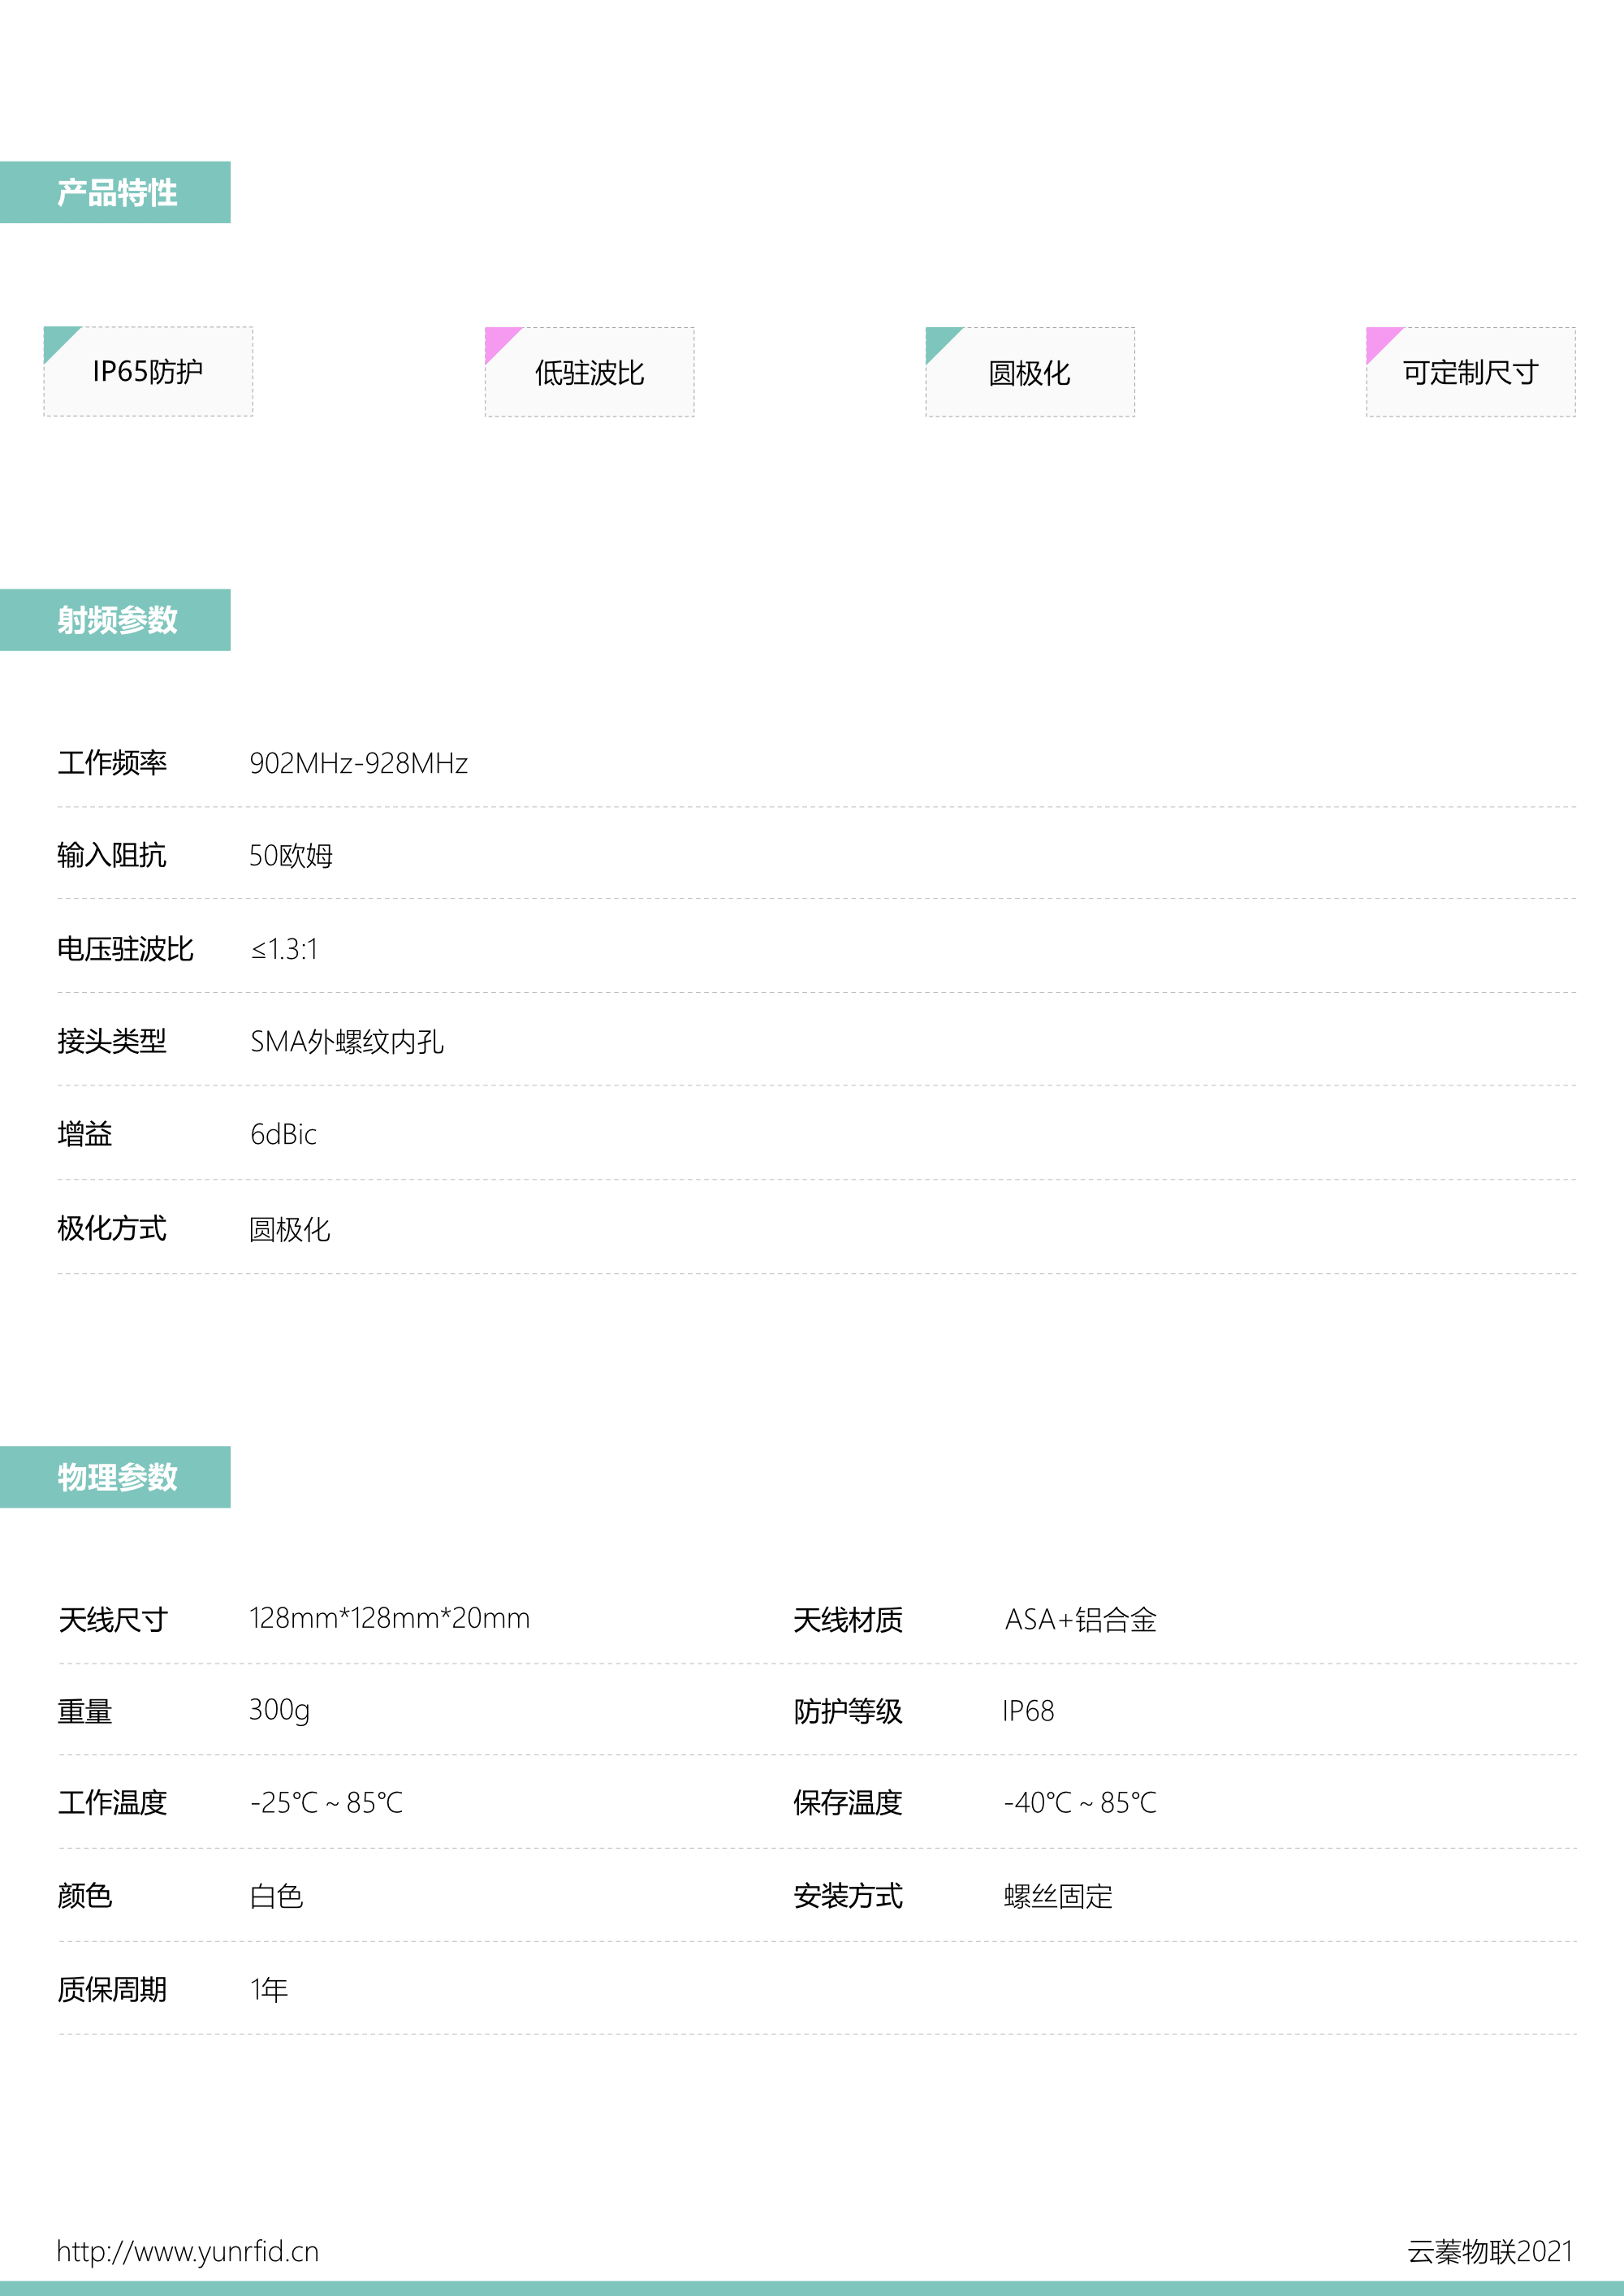Click the 重量 label
The image size is (1624, 2296).
coord(85,1712)
